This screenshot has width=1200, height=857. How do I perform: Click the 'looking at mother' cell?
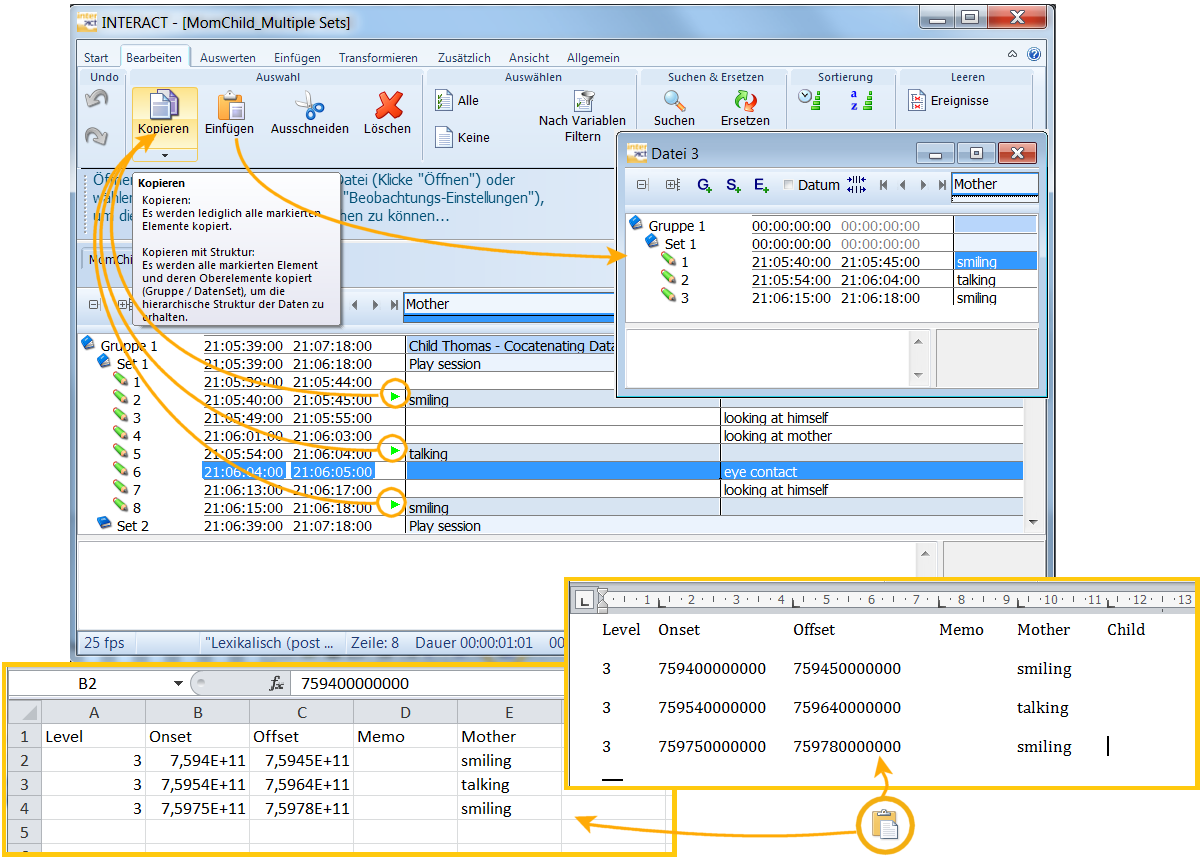point(872,436)
